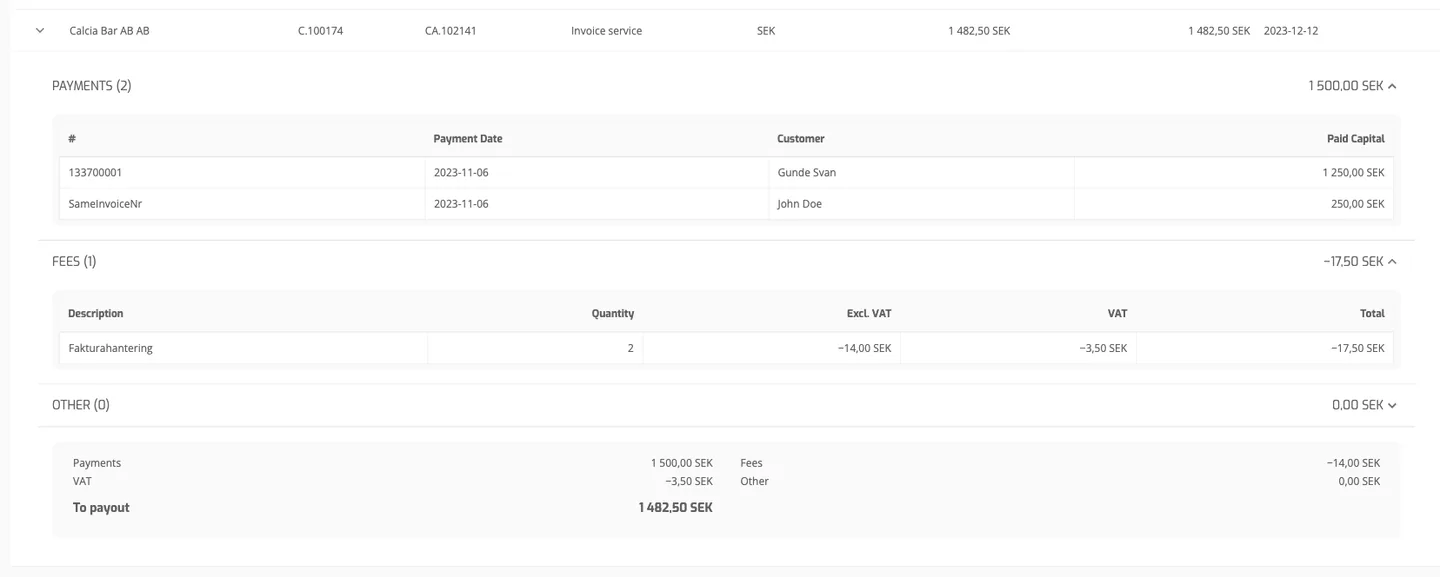This screenshot has width=1440, height=577.
Task: Click the Paid Capital column header
Action: click(x=1356, y=139)
